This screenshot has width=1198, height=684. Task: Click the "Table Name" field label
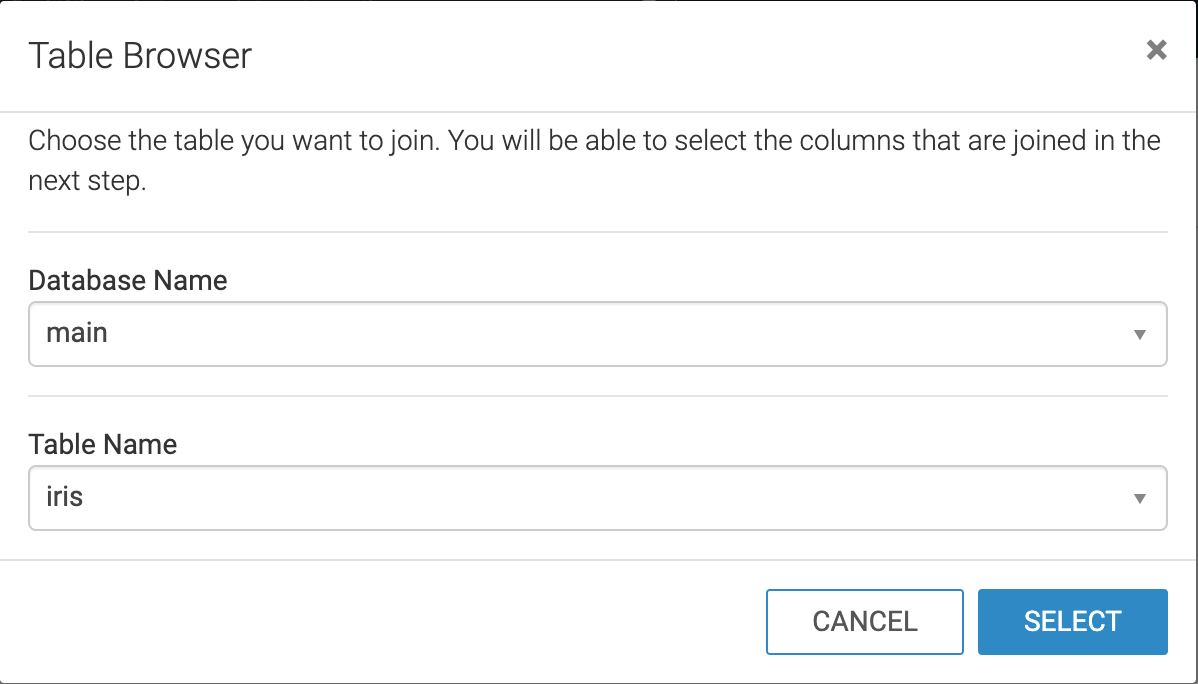click(103, 444)
